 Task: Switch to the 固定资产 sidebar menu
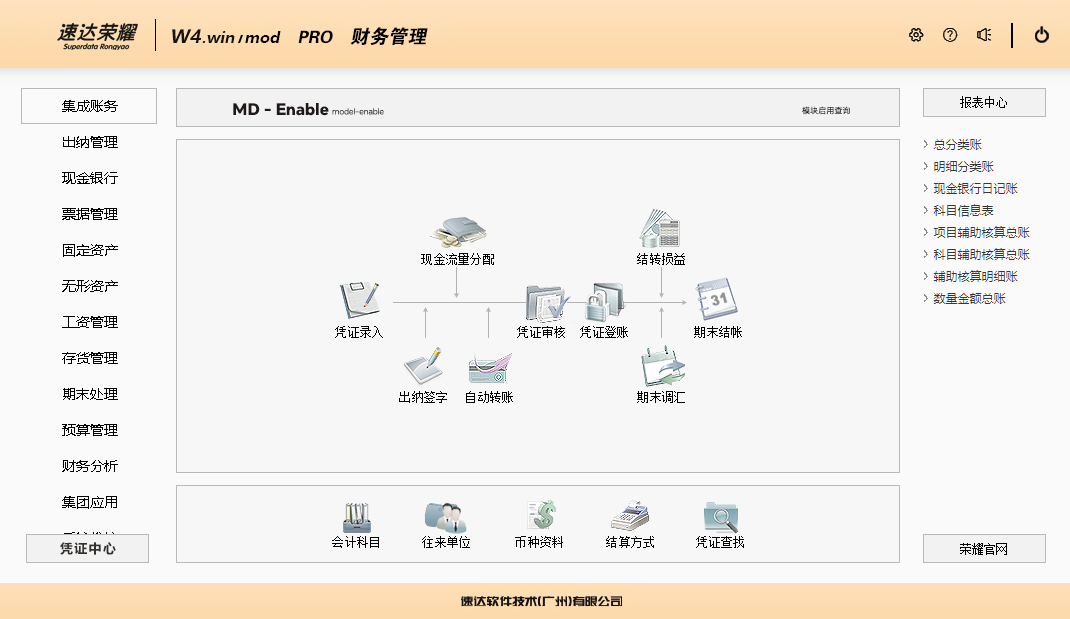pos(89,250)
